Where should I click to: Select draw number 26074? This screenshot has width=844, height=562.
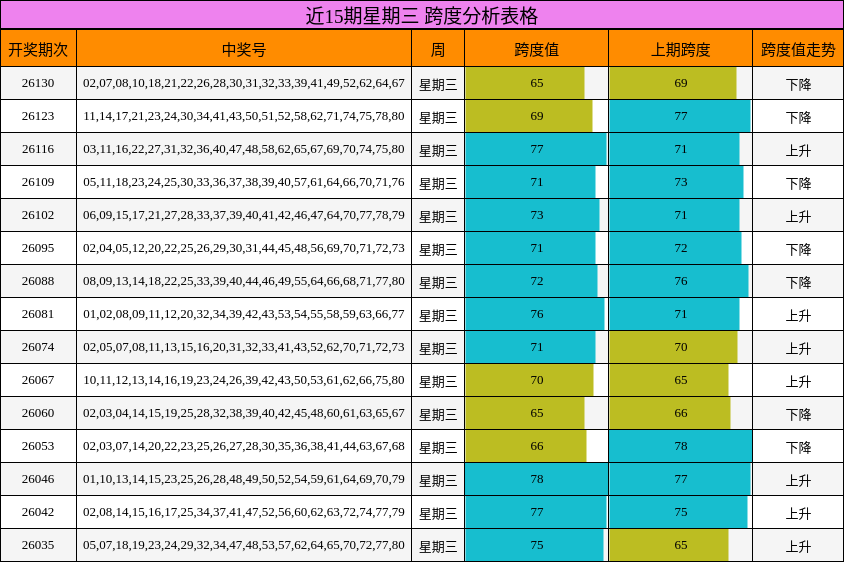38,347
